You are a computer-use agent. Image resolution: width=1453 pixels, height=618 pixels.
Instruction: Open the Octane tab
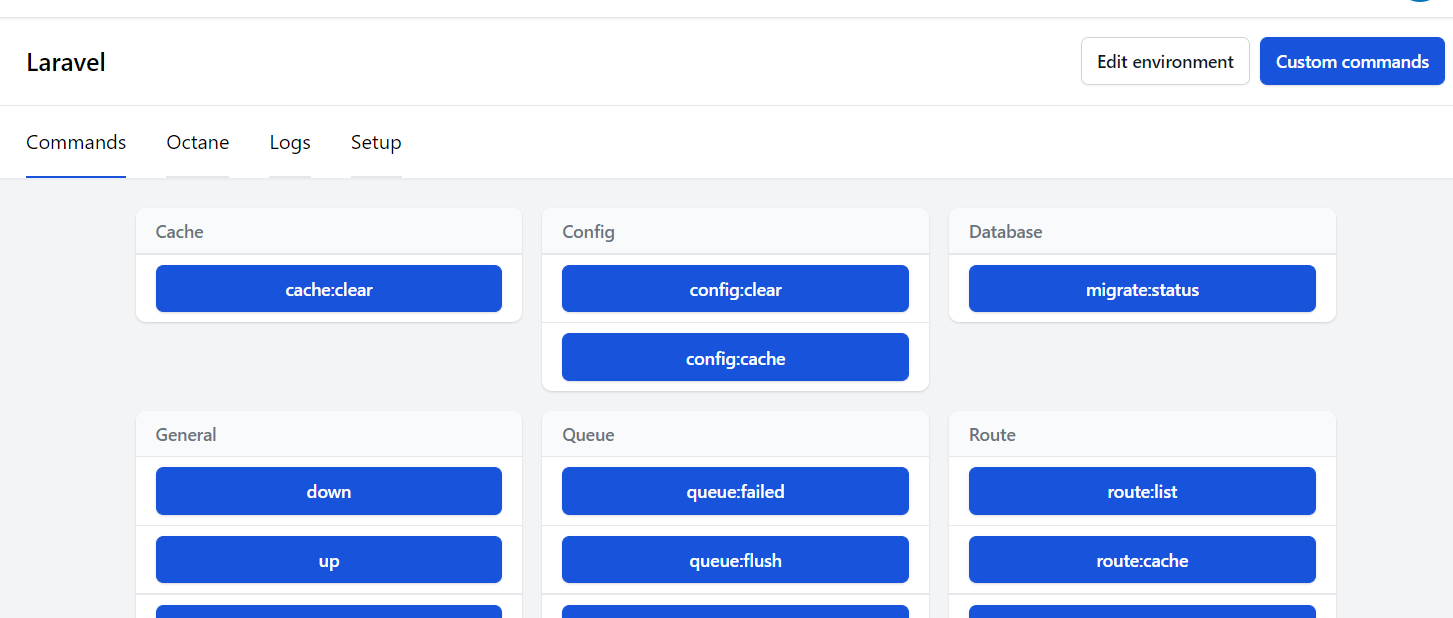tap(198, 142)
